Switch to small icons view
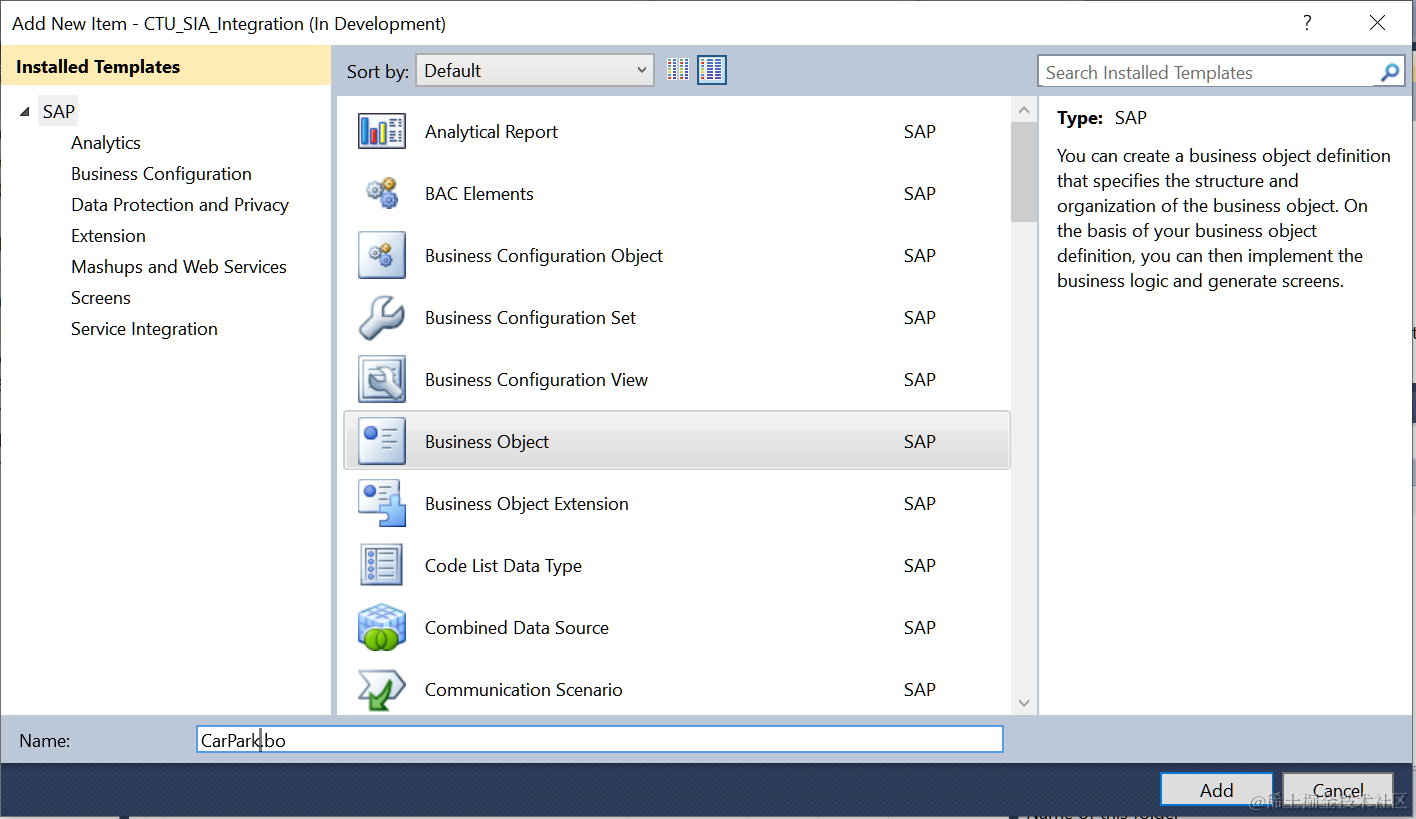This screenshot has width=1416, height=819. tap(678, 70)
